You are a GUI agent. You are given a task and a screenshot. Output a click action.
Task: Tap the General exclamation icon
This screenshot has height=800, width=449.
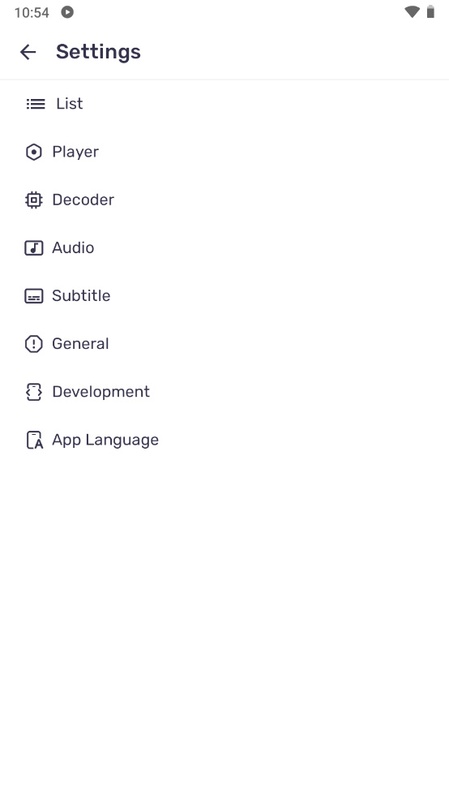[x=34, y=344]
